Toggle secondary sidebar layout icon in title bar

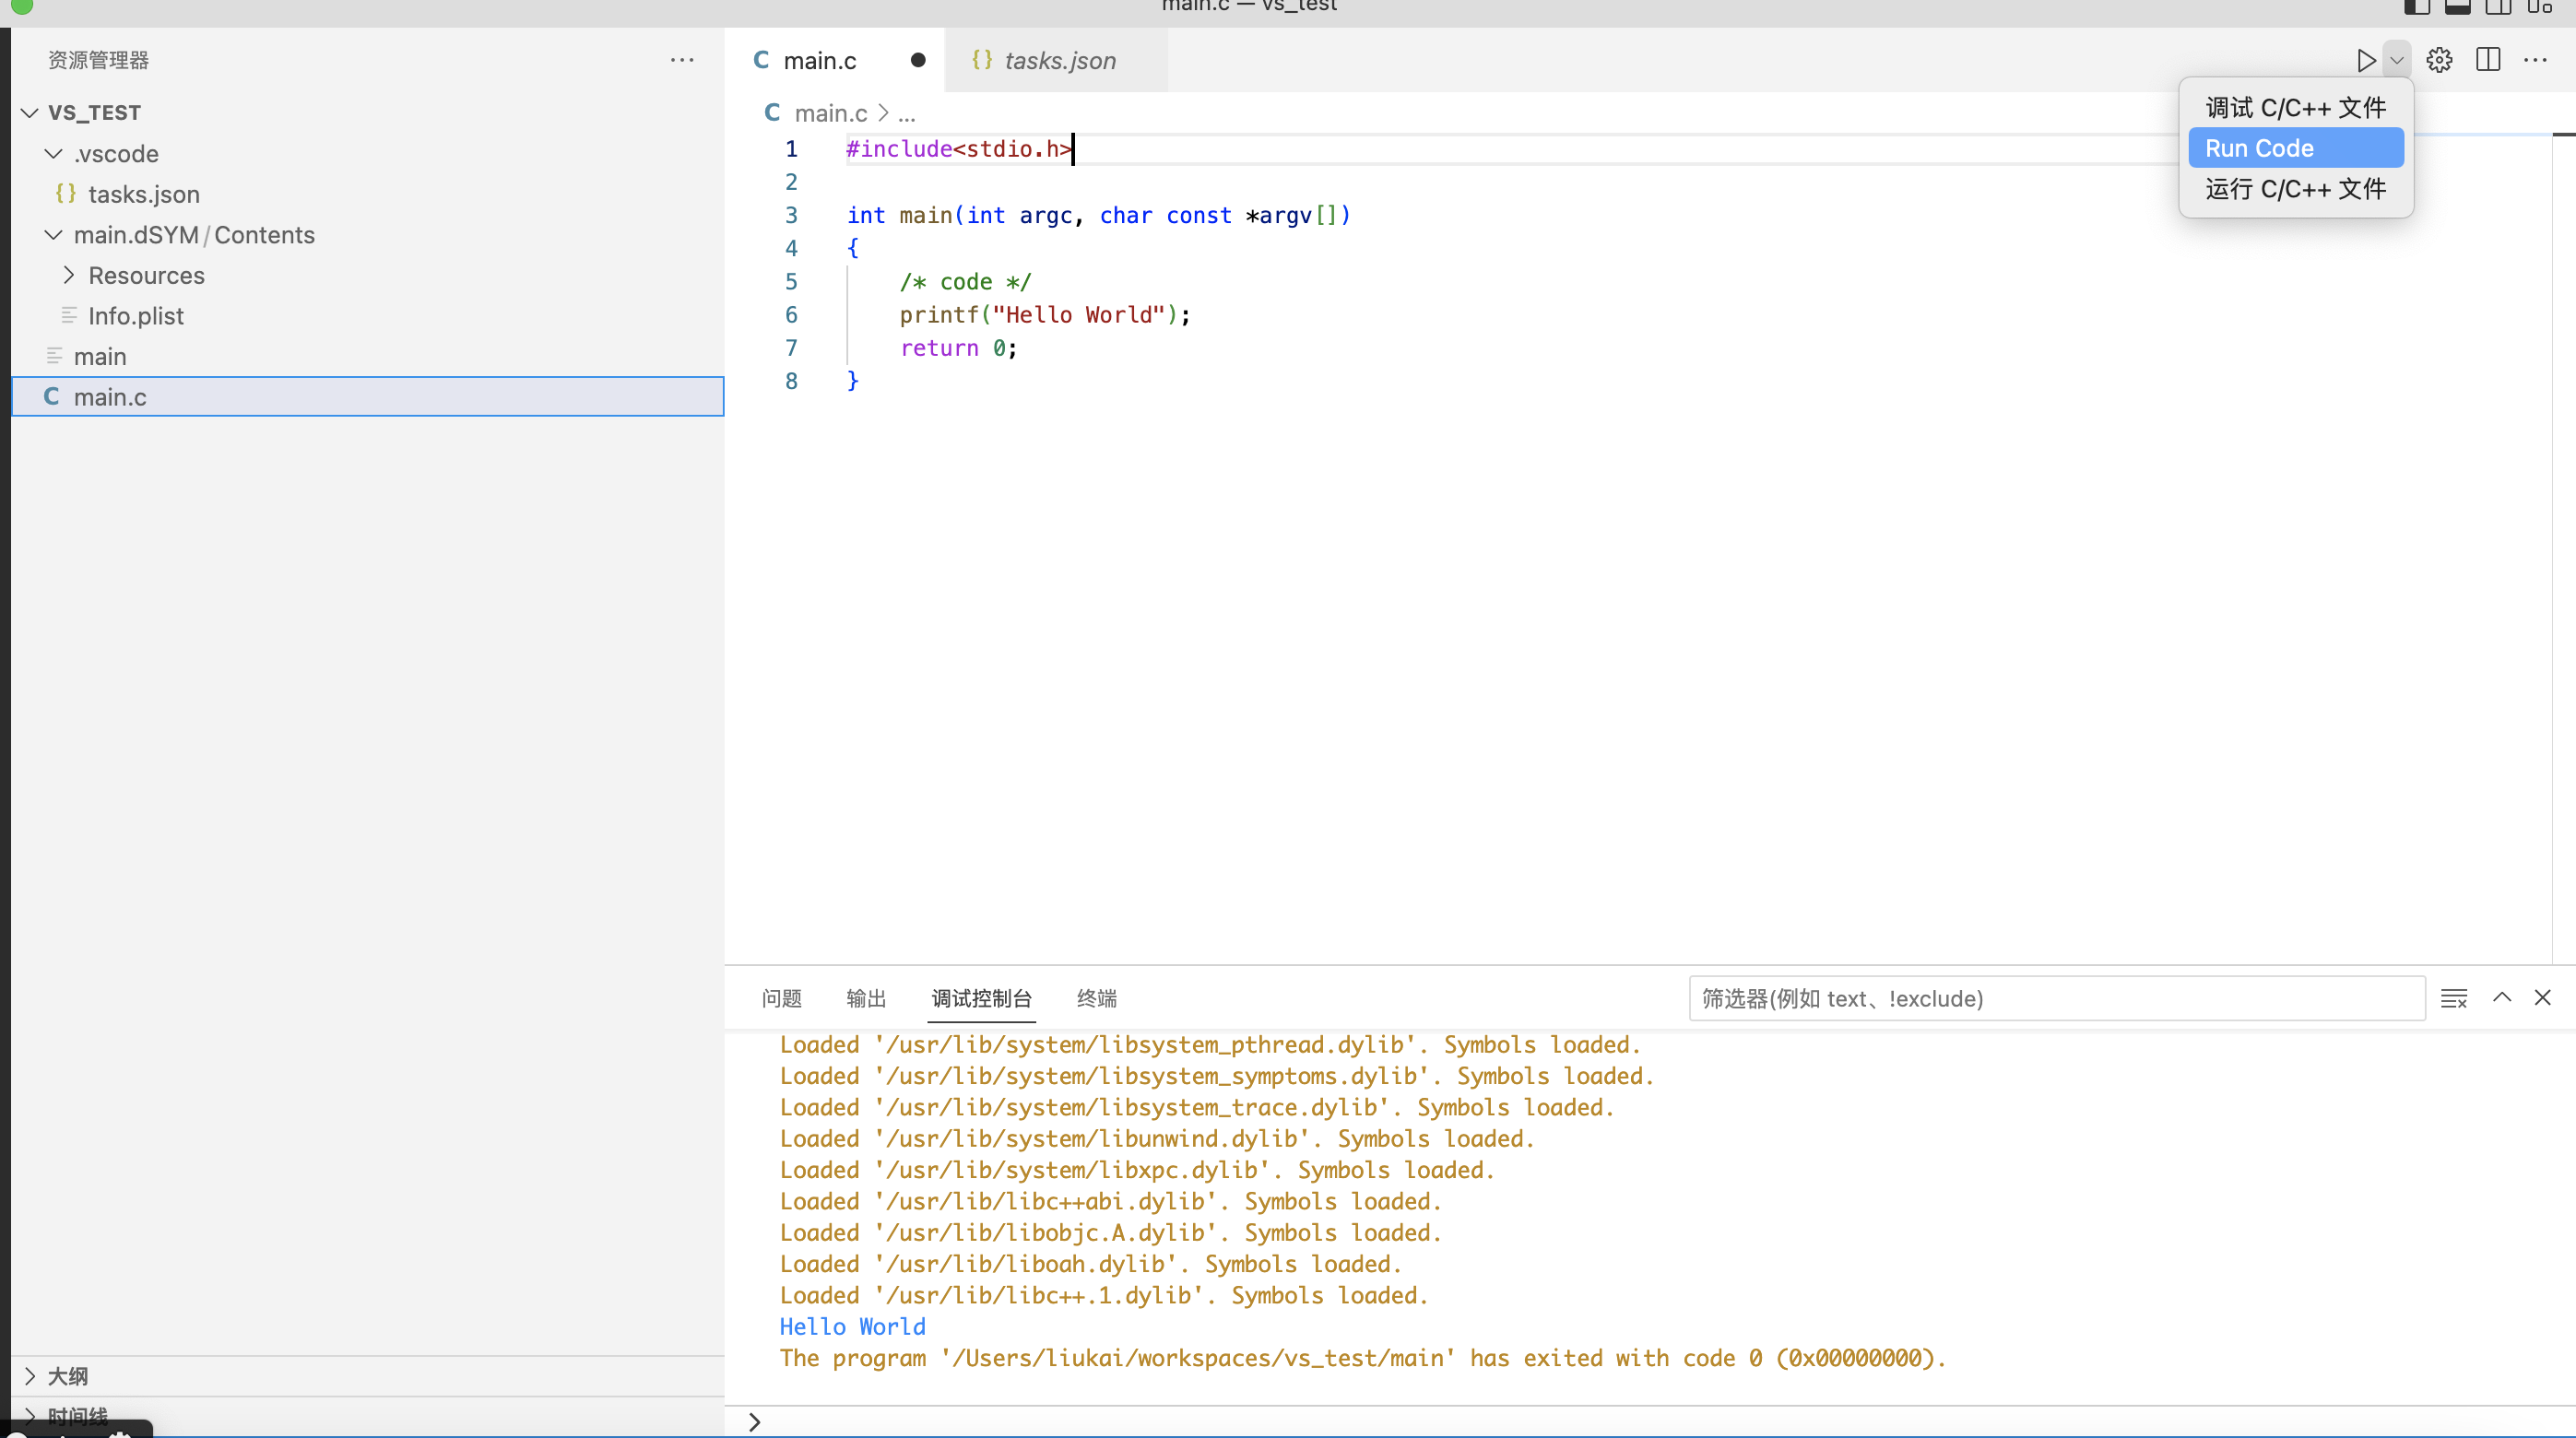pyautogui.click(x=2498, y=7)
